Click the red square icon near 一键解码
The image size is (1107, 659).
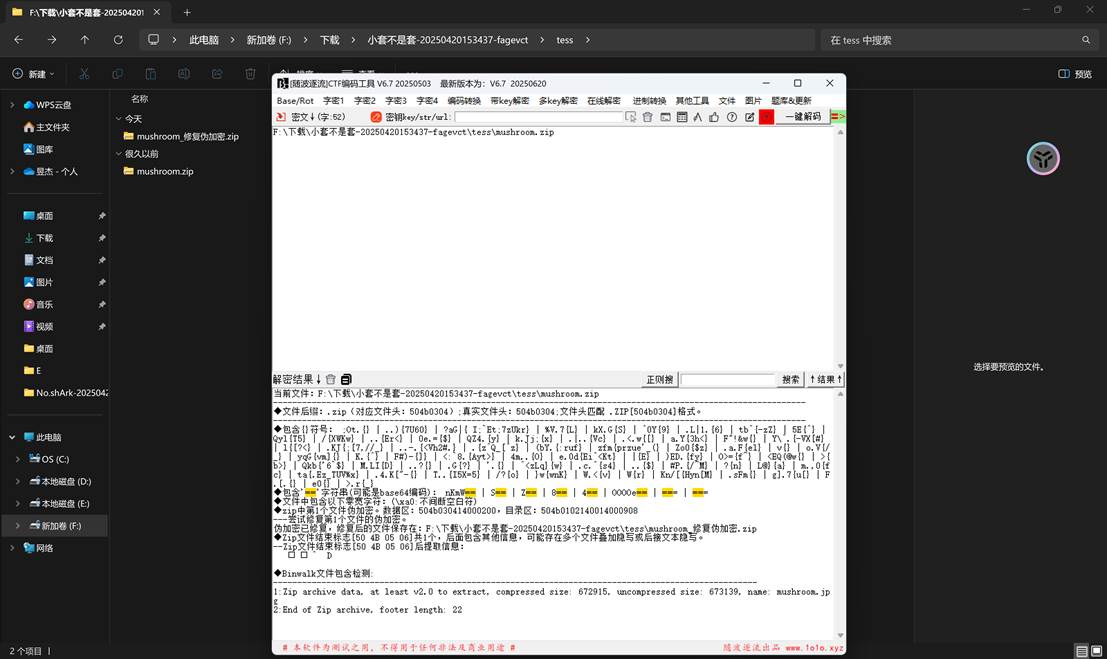coord(765,117)
